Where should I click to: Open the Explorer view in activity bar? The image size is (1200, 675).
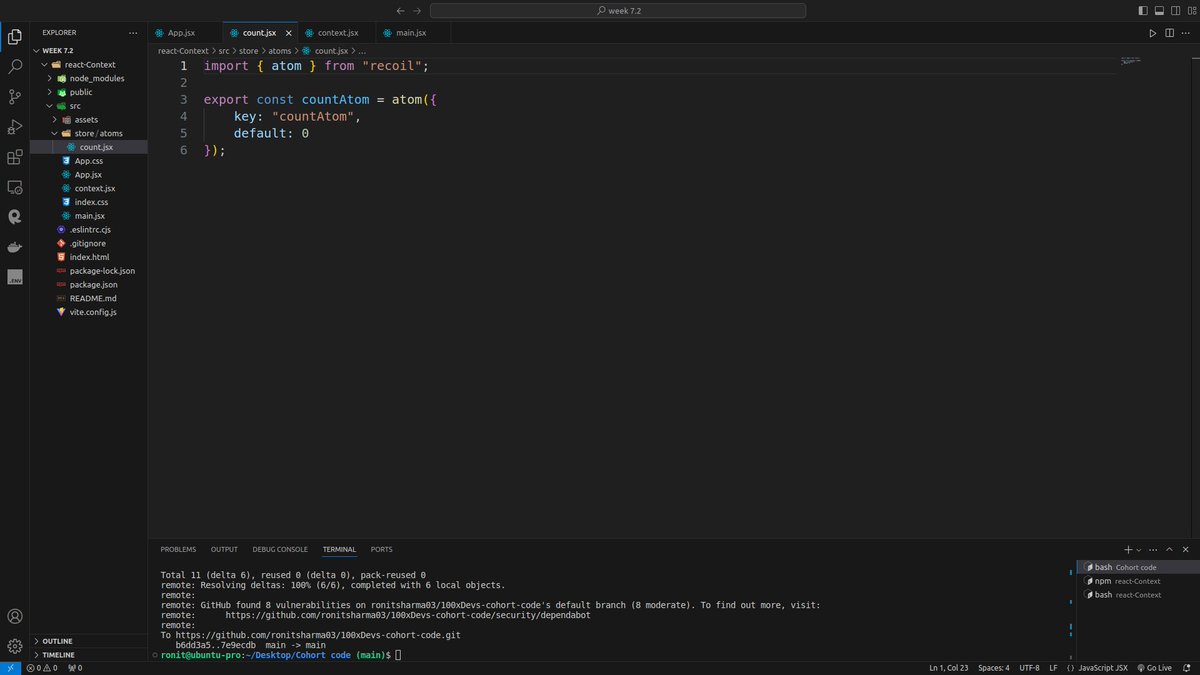pos(15,37)
